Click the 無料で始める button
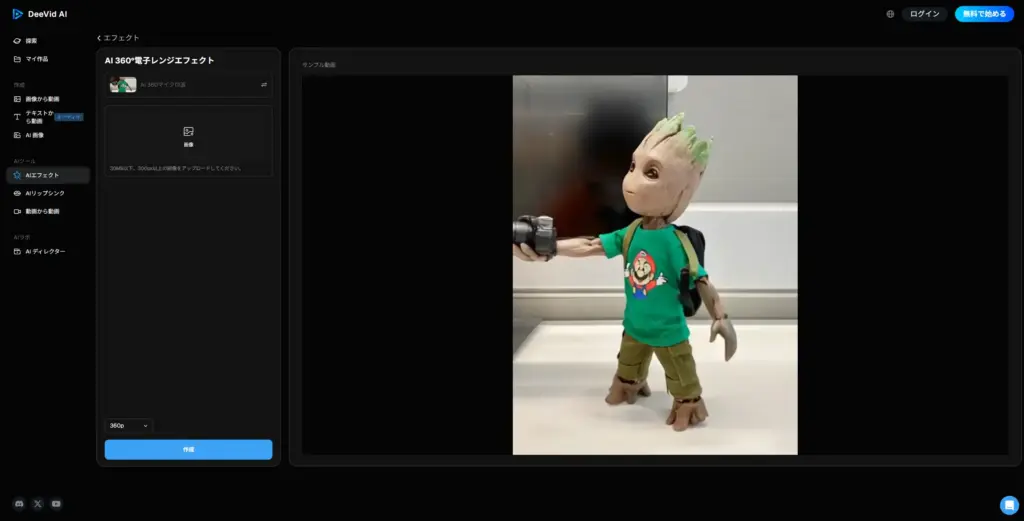 click(984, 14)
